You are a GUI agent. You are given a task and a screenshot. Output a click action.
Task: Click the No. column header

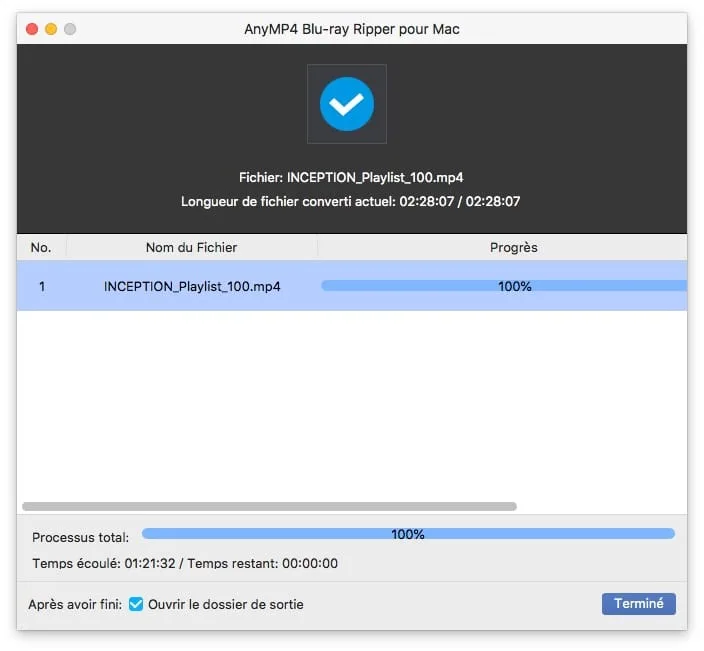tap(41, 247)
